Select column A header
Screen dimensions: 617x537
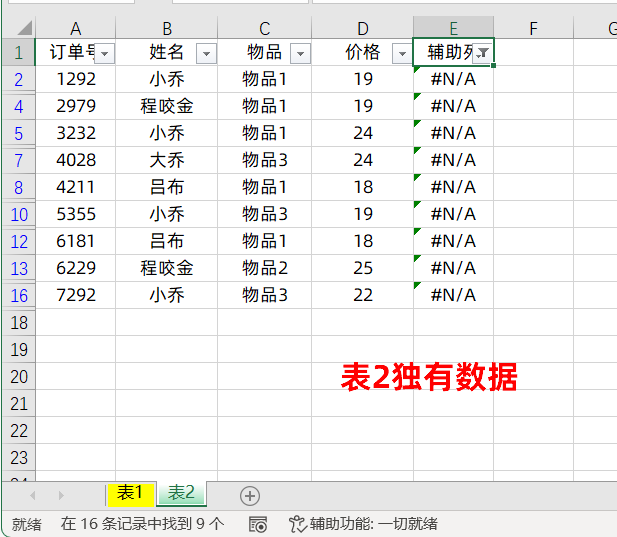click(x=76, y=28)
